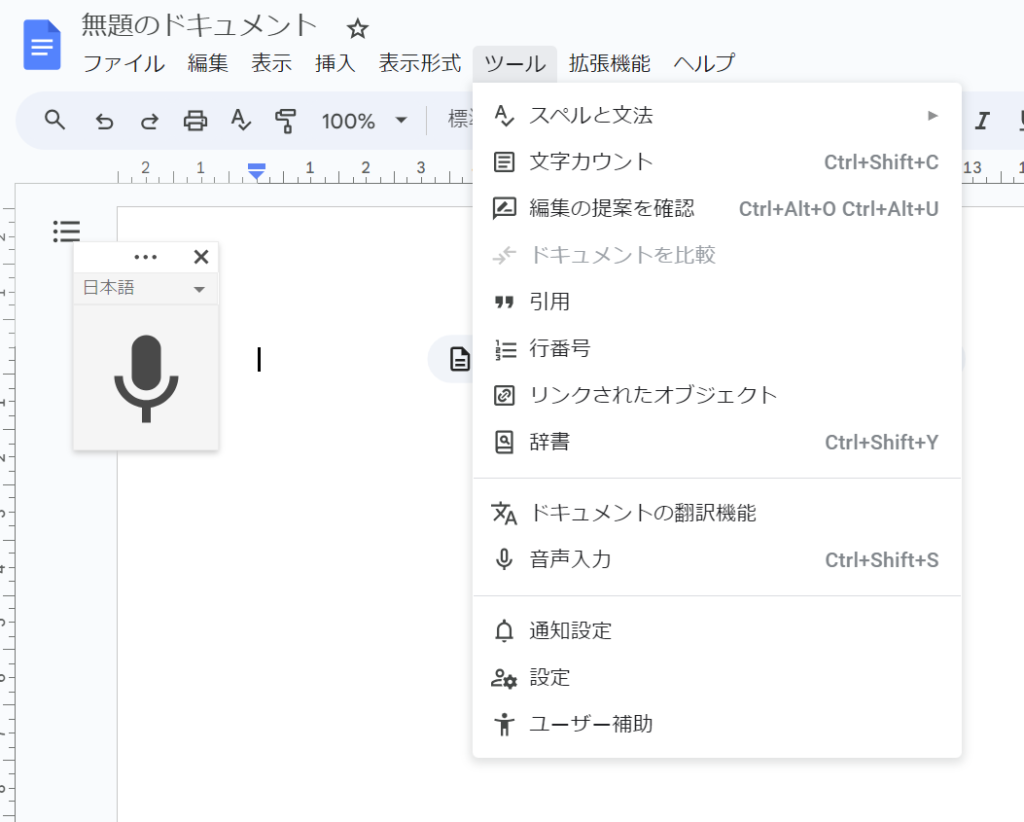Select the paint format roller tool

tap(285, 121)
